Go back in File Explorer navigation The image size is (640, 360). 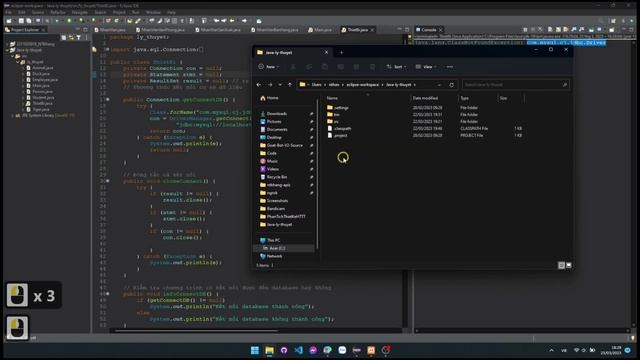pyautogui.click(x=259, y=84)
